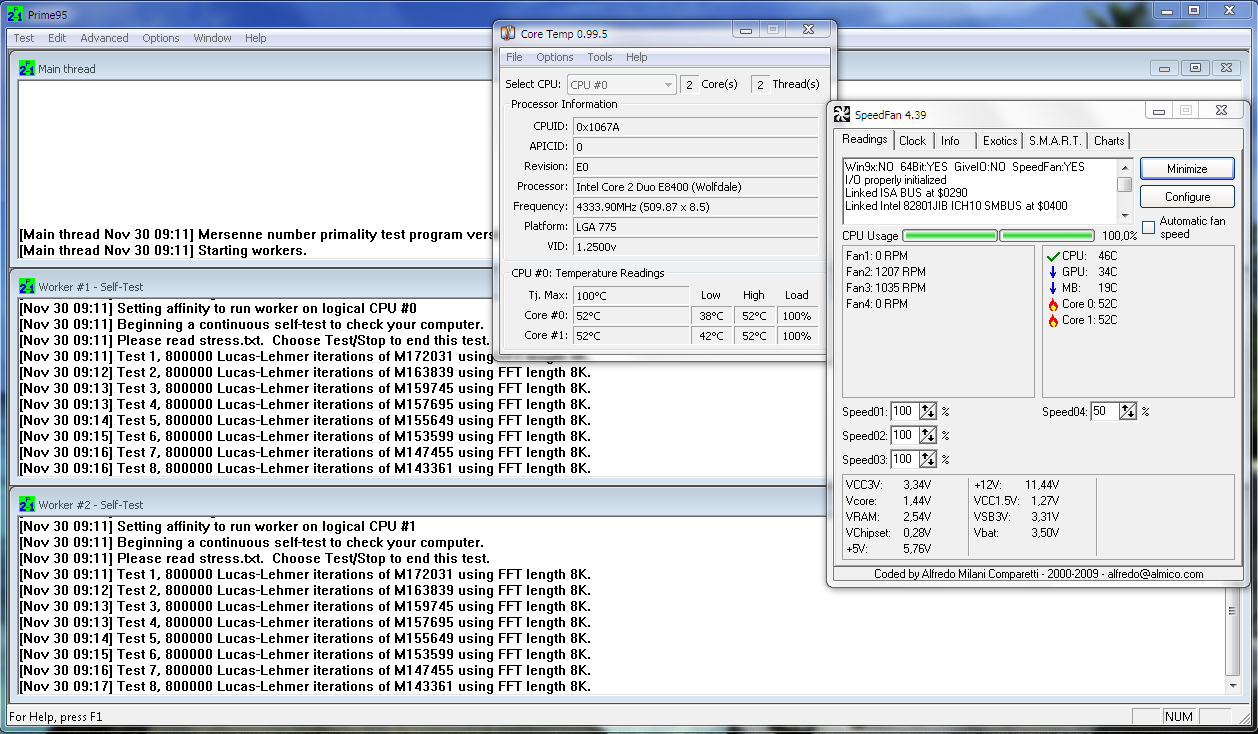
Task: Click the Speed02 percentage input field
Action: point(904,435)
